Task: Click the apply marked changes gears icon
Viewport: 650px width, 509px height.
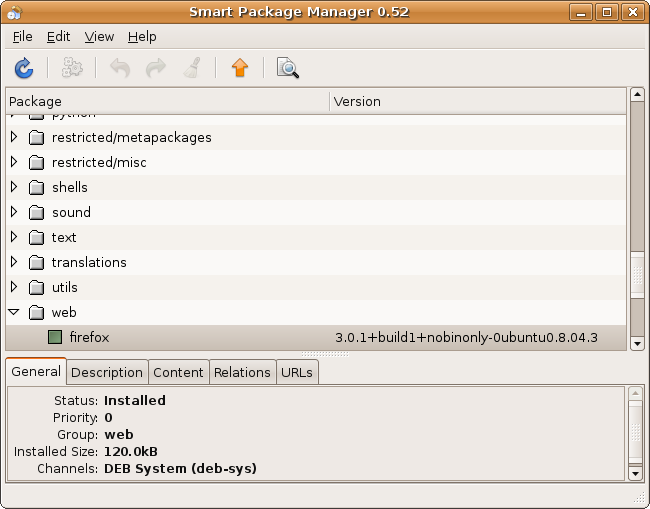Action: (x=72, y=68)
